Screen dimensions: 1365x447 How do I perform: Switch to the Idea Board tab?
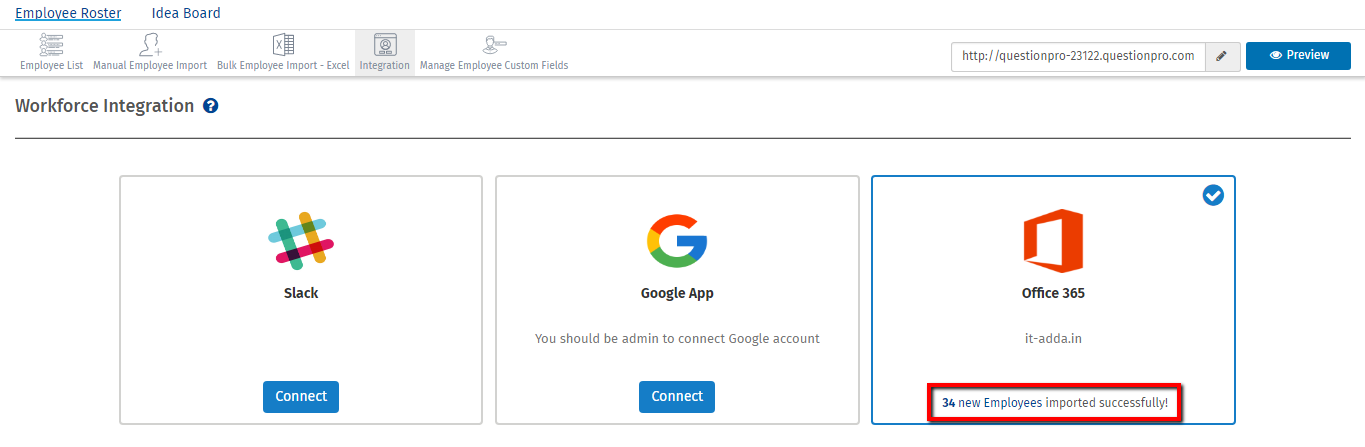(186, 13)
